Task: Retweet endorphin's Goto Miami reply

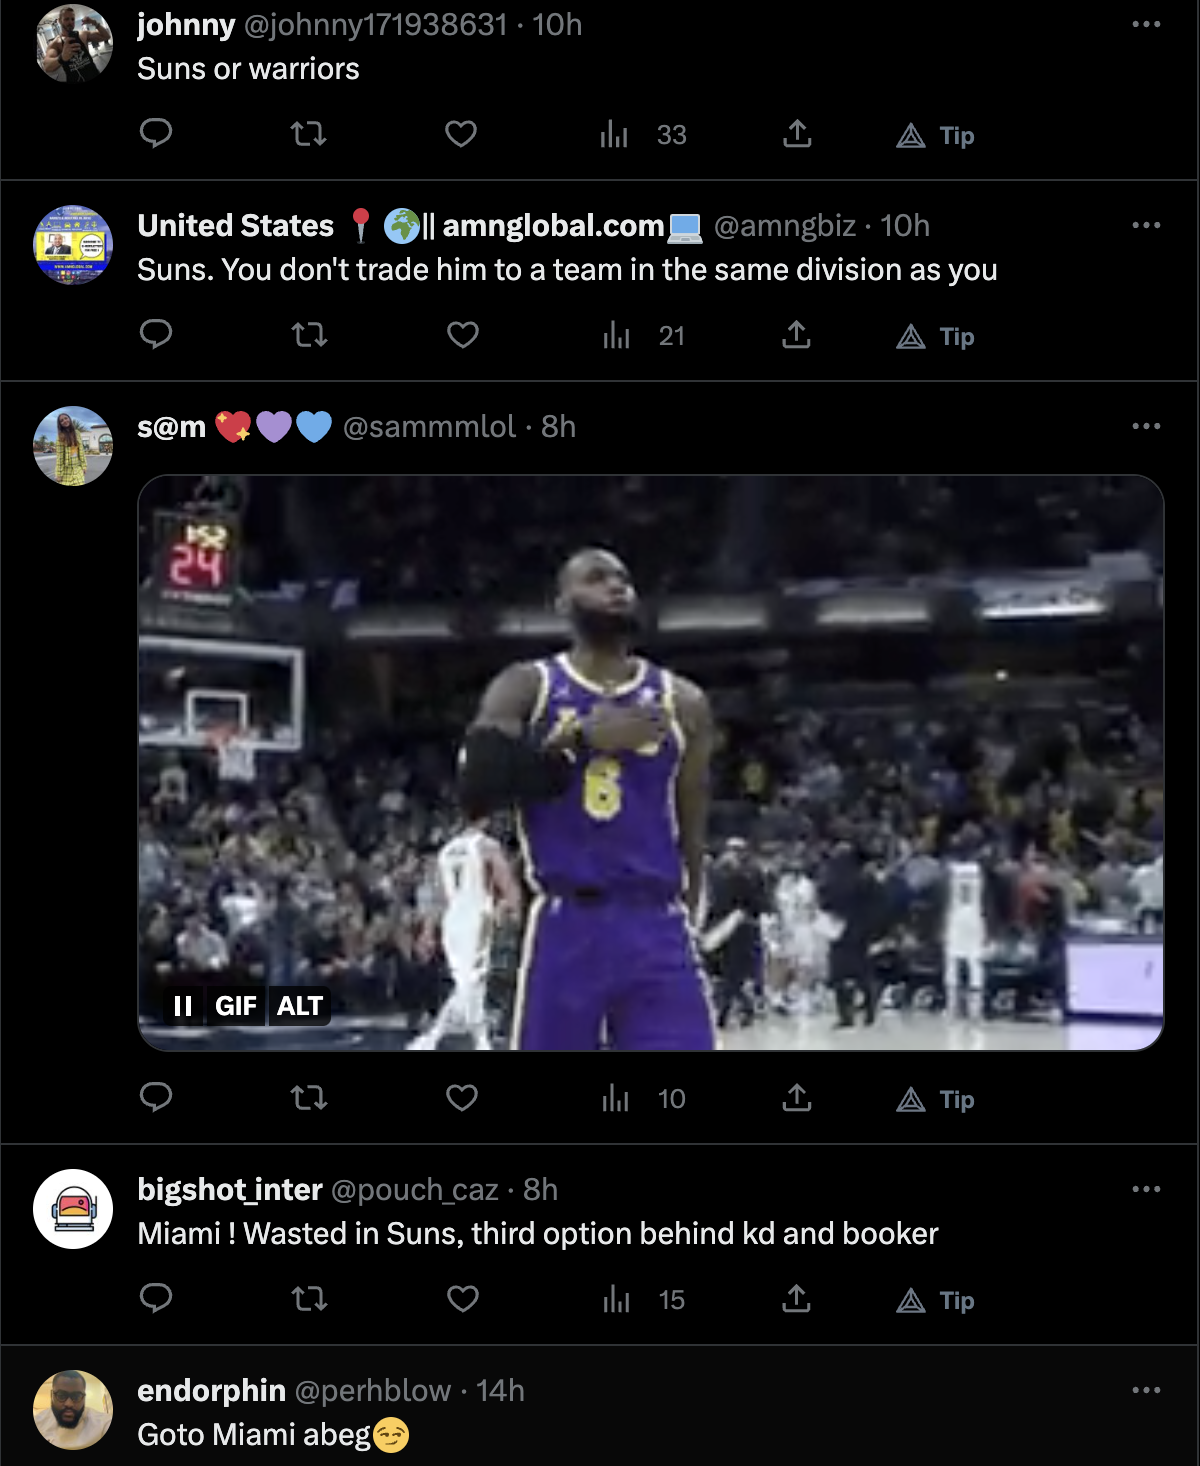Action: [x=310, y=1460]
